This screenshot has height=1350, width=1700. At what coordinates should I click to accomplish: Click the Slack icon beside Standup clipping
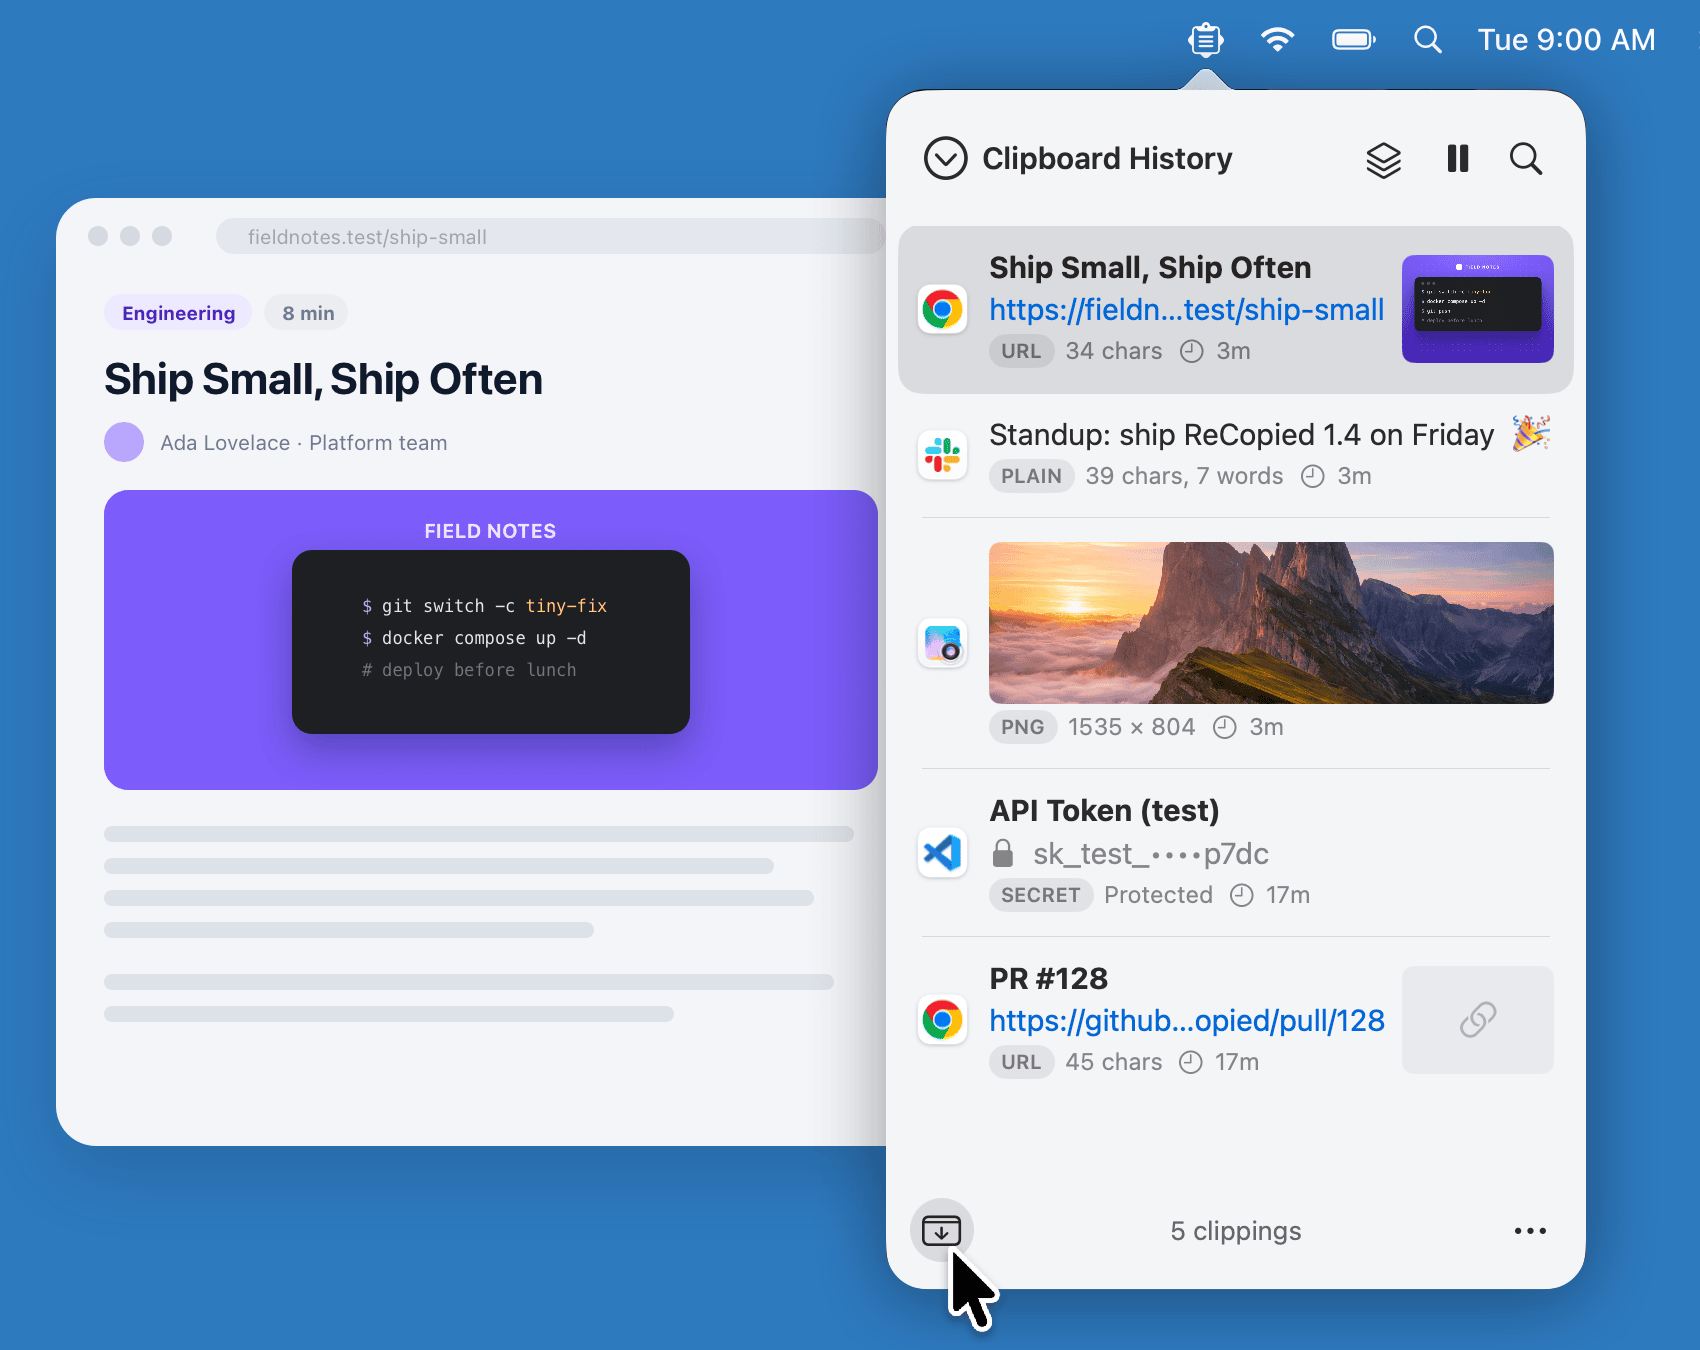click(x=942, y=455)
